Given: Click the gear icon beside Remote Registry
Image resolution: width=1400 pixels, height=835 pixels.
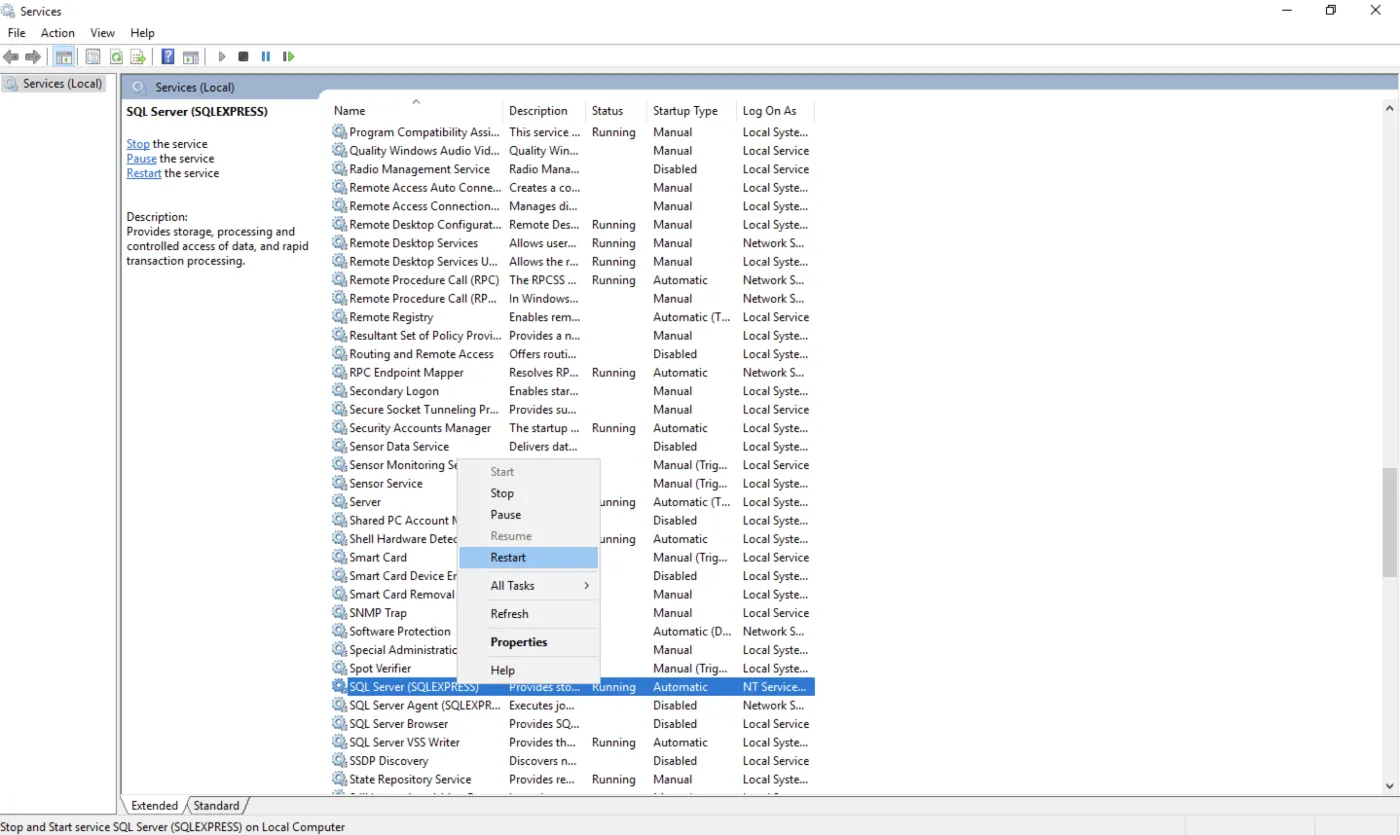Looking at the screenshot, I should coord(340,317).
